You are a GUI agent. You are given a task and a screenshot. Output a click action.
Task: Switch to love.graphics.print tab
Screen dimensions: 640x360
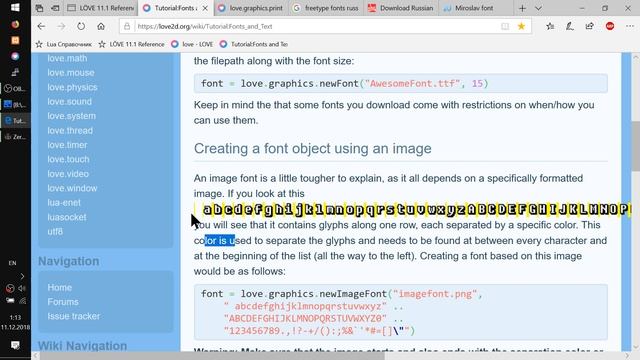[250, 8]
